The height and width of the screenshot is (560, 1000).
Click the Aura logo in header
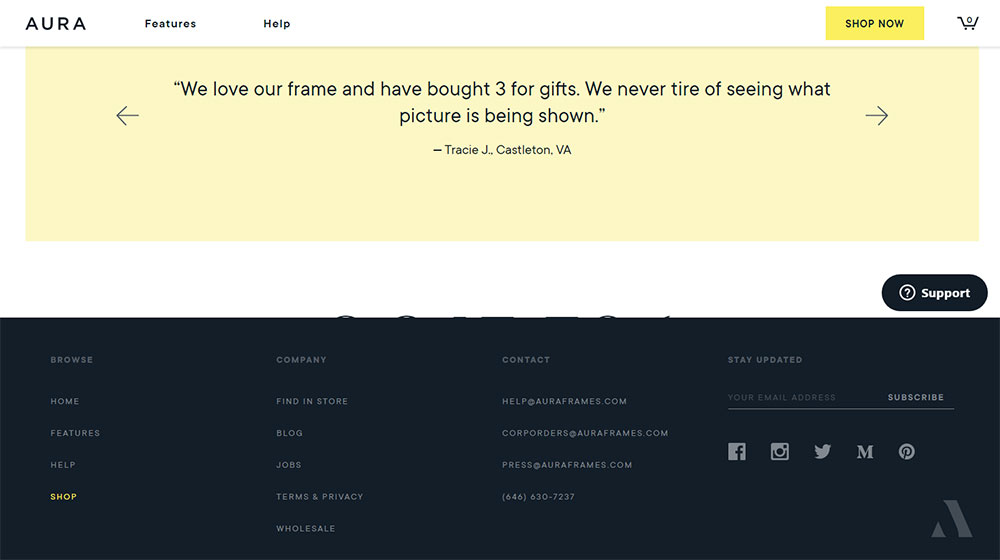[x=56, y=23]
